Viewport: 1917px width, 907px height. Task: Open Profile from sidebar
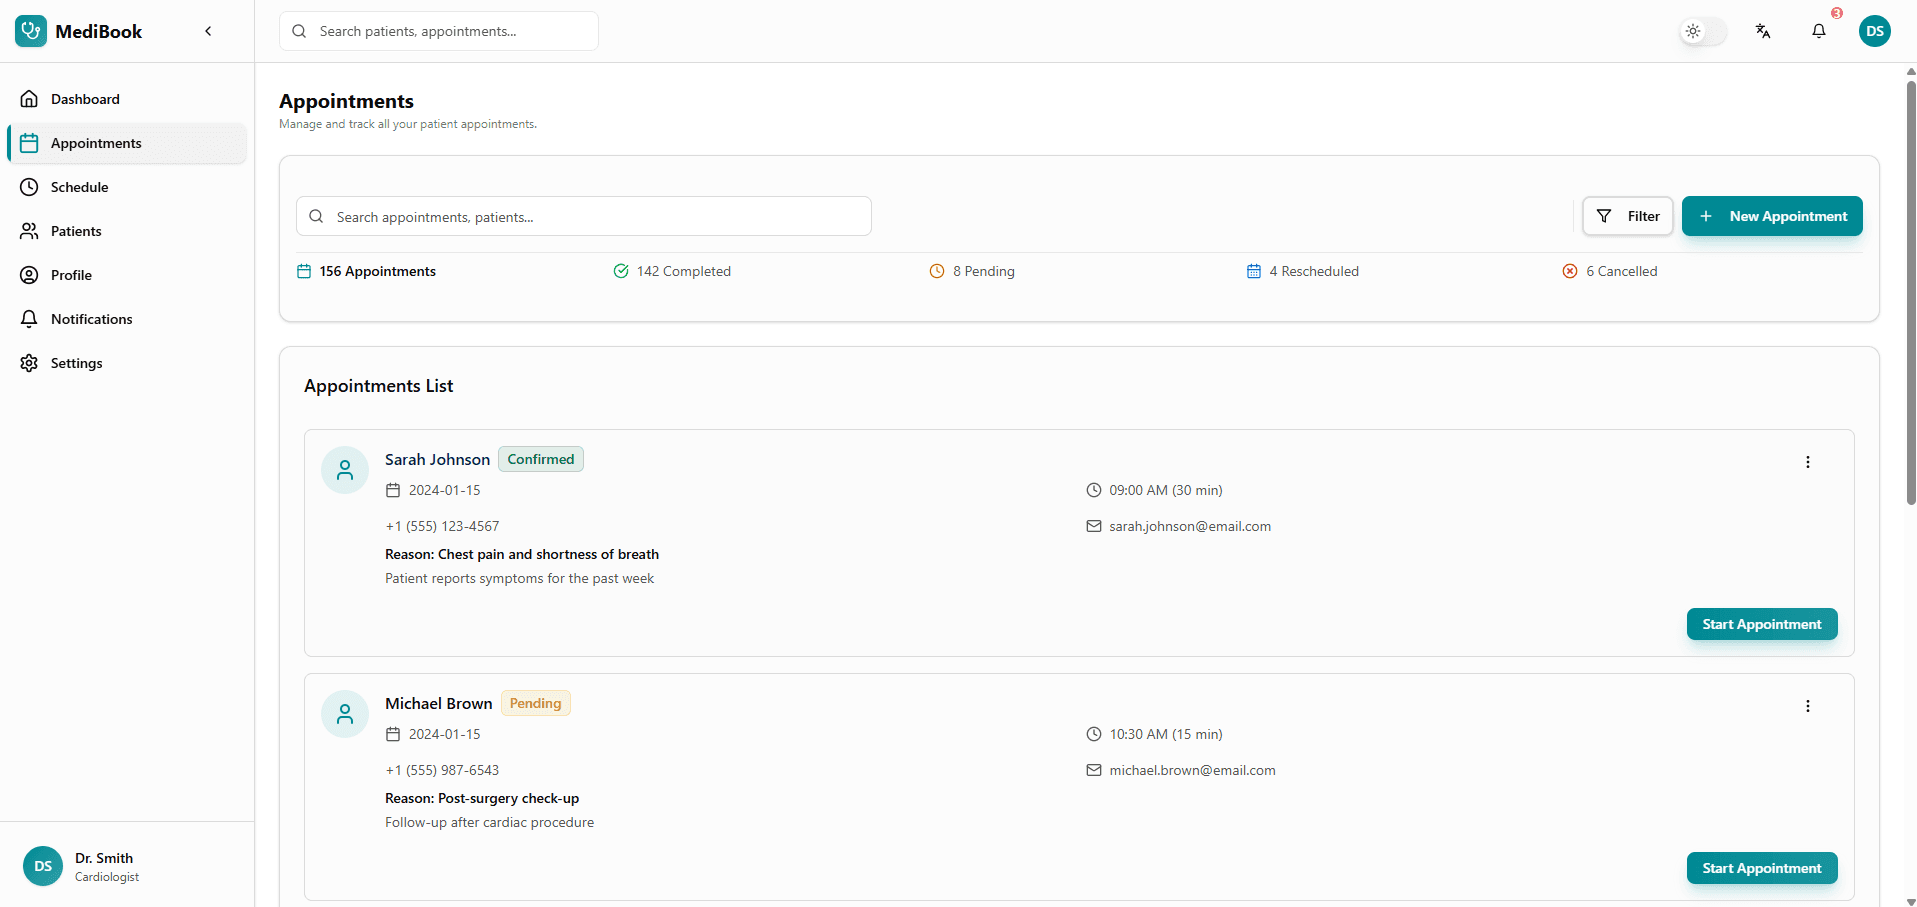pos(127,275)
